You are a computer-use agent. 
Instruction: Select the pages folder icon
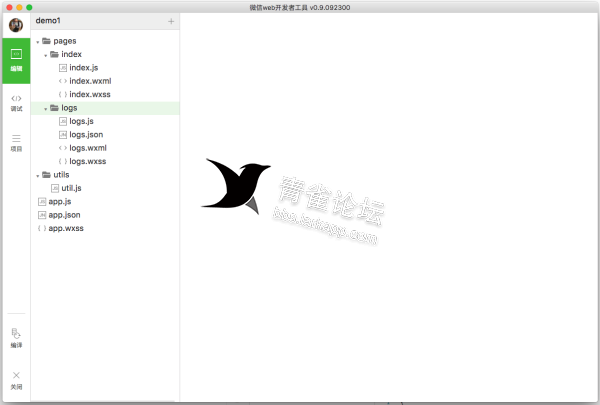(46, 41)
